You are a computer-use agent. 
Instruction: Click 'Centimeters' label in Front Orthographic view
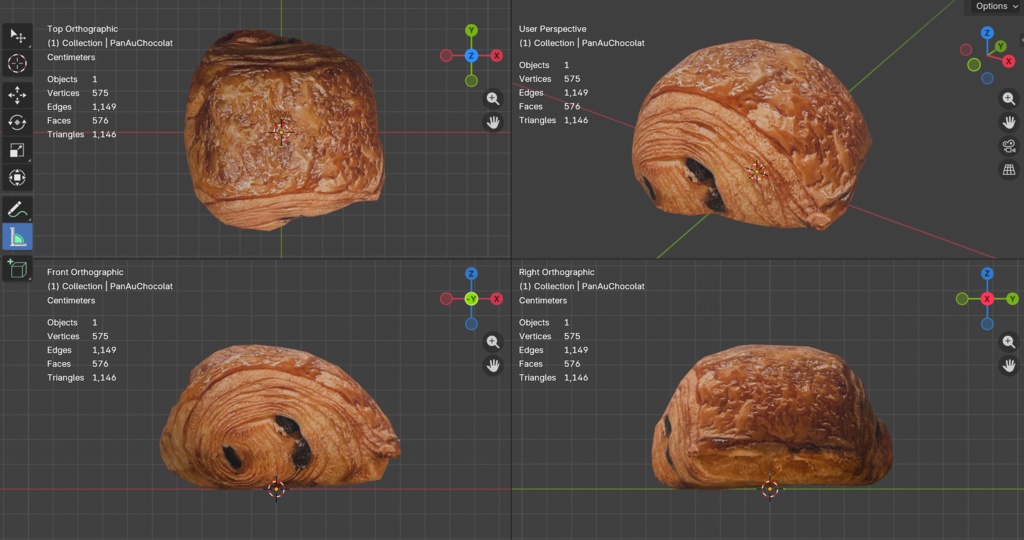click(71, 300)
